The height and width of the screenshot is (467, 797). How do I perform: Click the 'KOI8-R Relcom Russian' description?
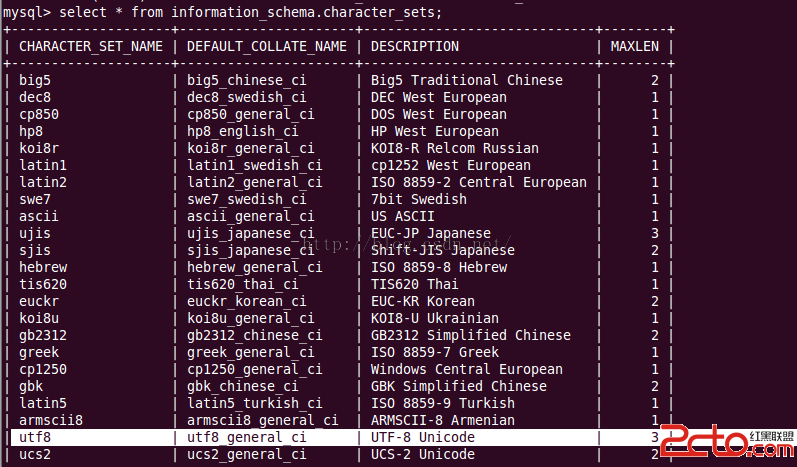[455, 148]
